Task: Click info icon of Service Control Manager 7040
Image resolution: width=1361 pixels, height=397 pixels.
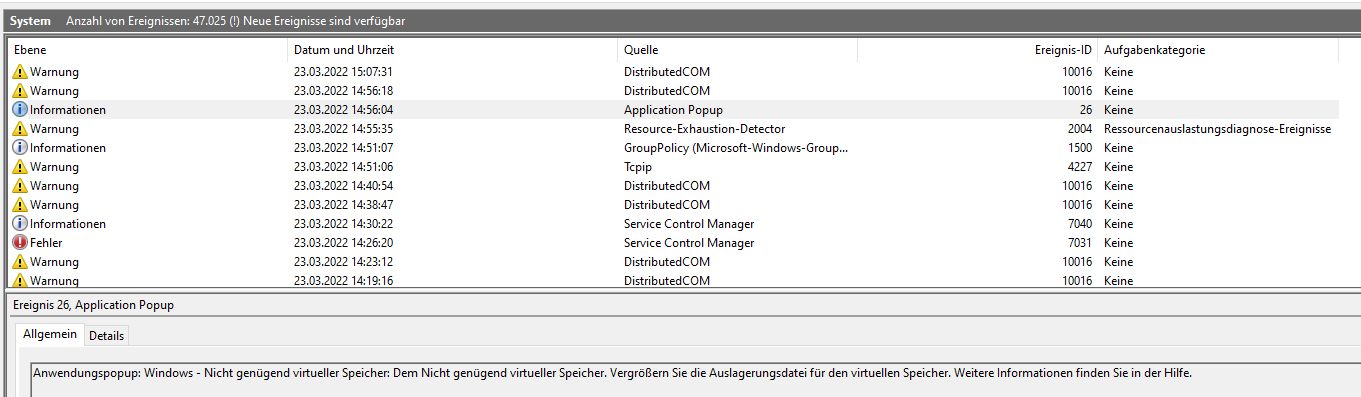Action: (x=20, y=224)
